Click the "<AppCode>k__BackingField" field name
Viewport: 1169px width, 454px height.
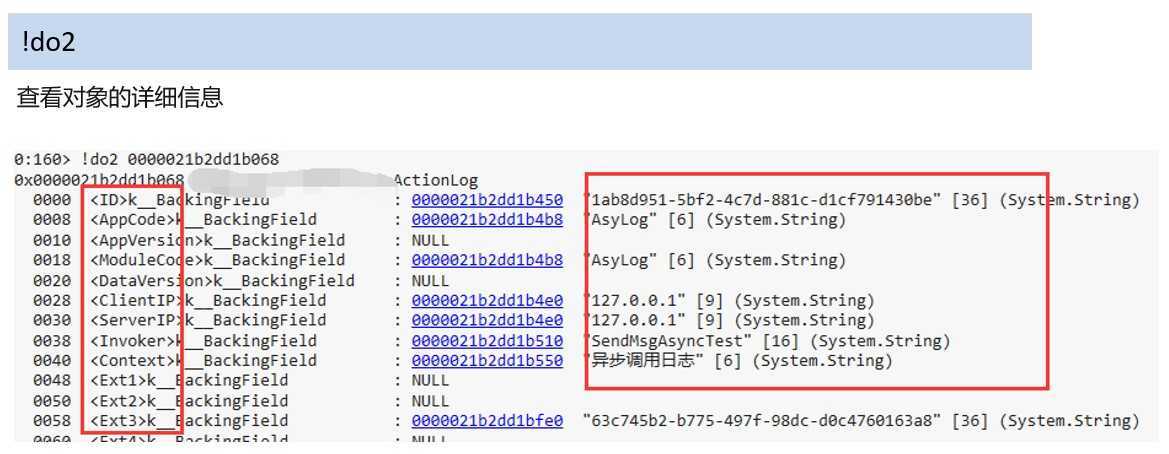point(204,220)
